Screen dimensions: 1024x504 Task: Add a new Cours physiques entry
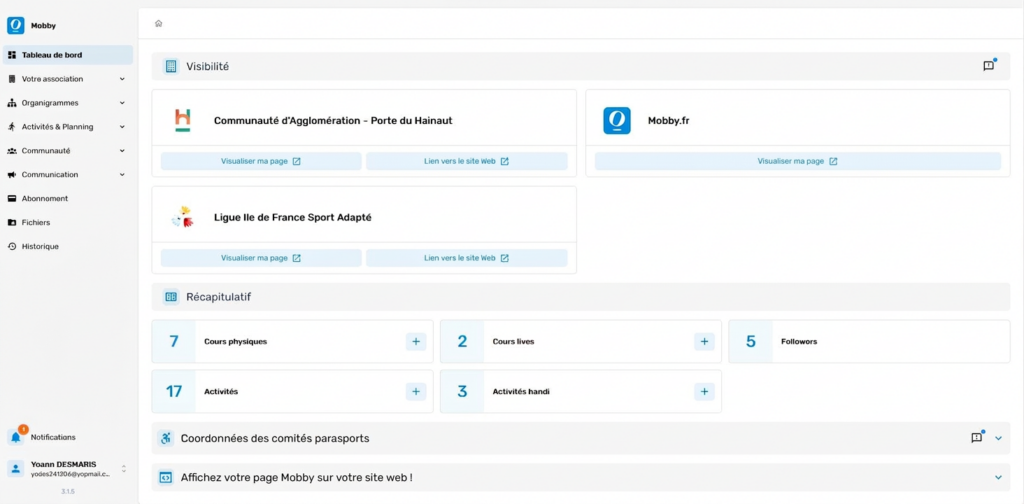tap(416, 342)
